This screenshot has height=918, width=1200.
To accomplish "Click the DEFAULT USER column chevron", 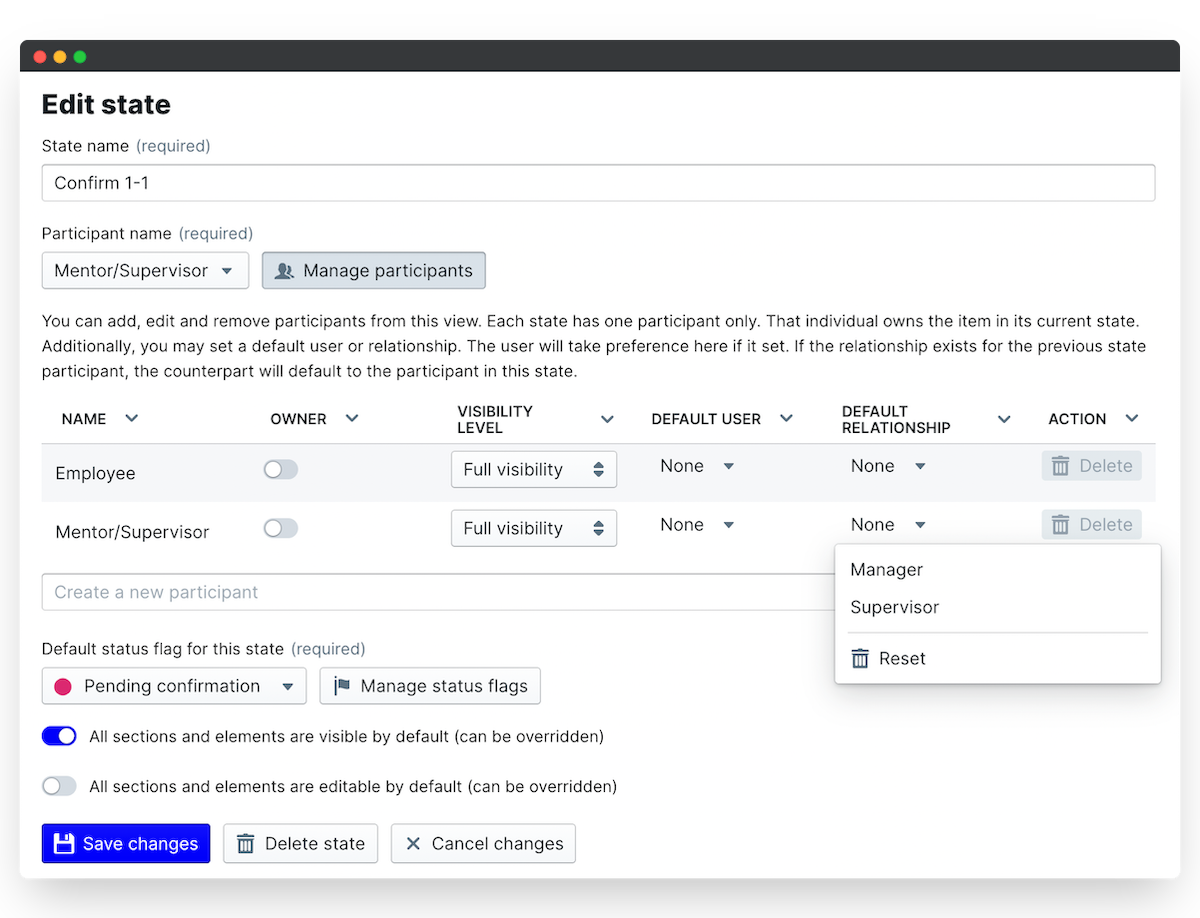I will click(x=786, y=419).
